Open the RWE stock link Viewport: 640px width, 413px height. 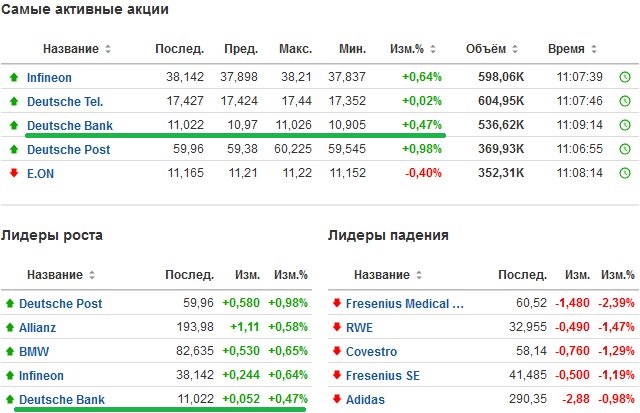359,328
